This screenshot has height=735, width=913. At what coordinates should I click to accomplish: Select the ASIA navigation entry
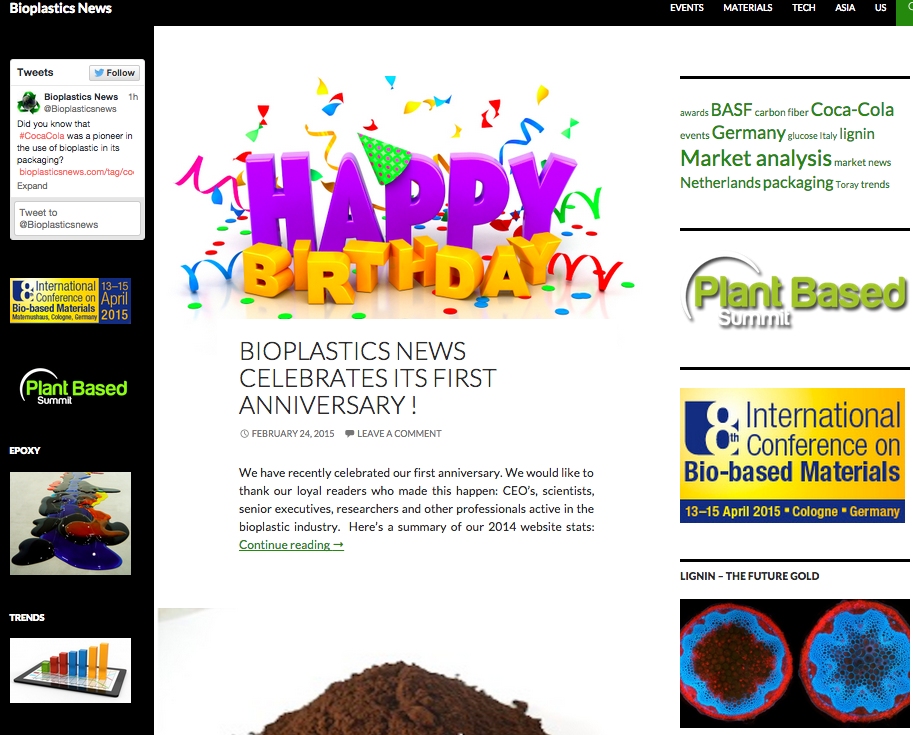point(844,8)
